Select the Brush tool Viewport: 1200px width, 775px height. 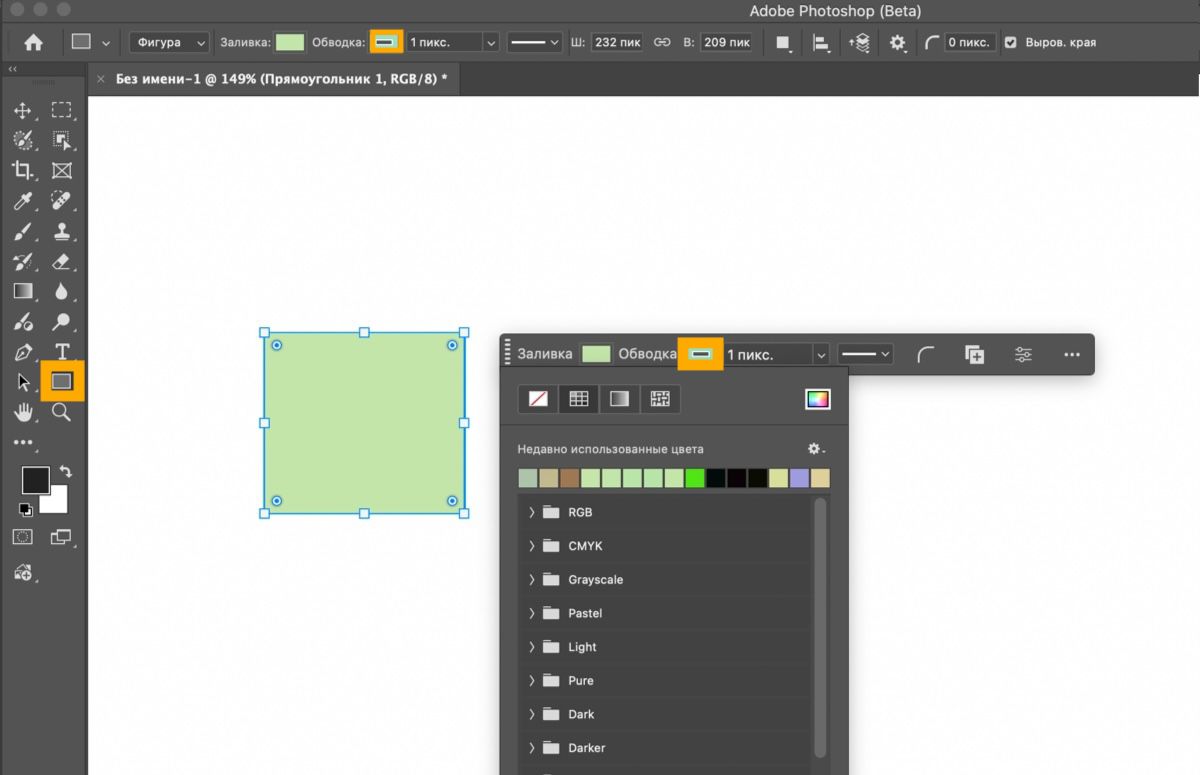(23, 232)
